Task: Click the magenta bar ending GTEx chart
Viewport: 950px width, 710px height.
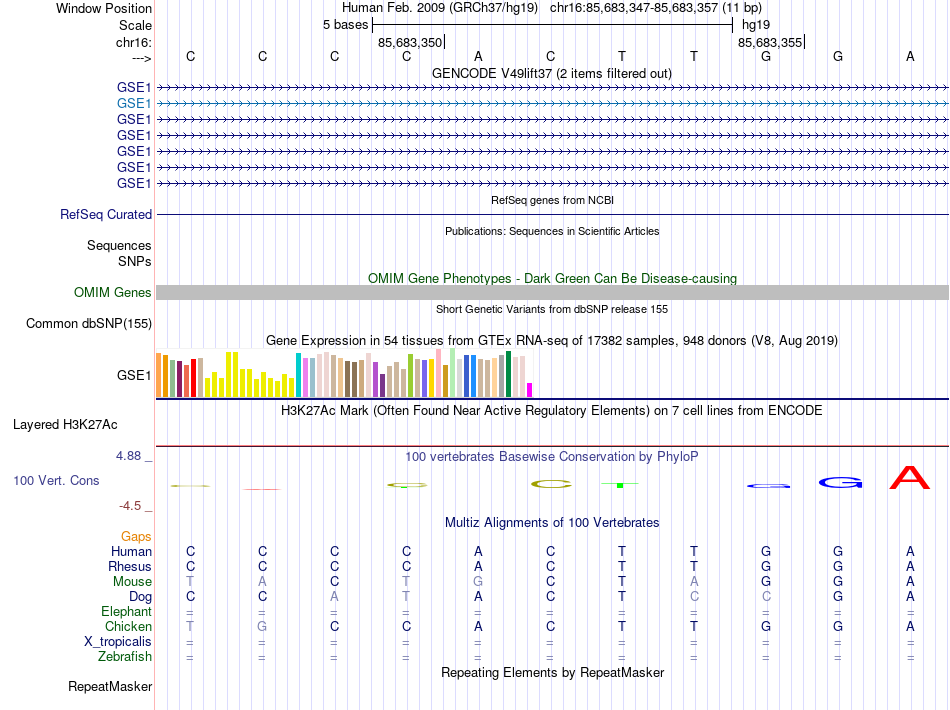Action: (530, 390)
